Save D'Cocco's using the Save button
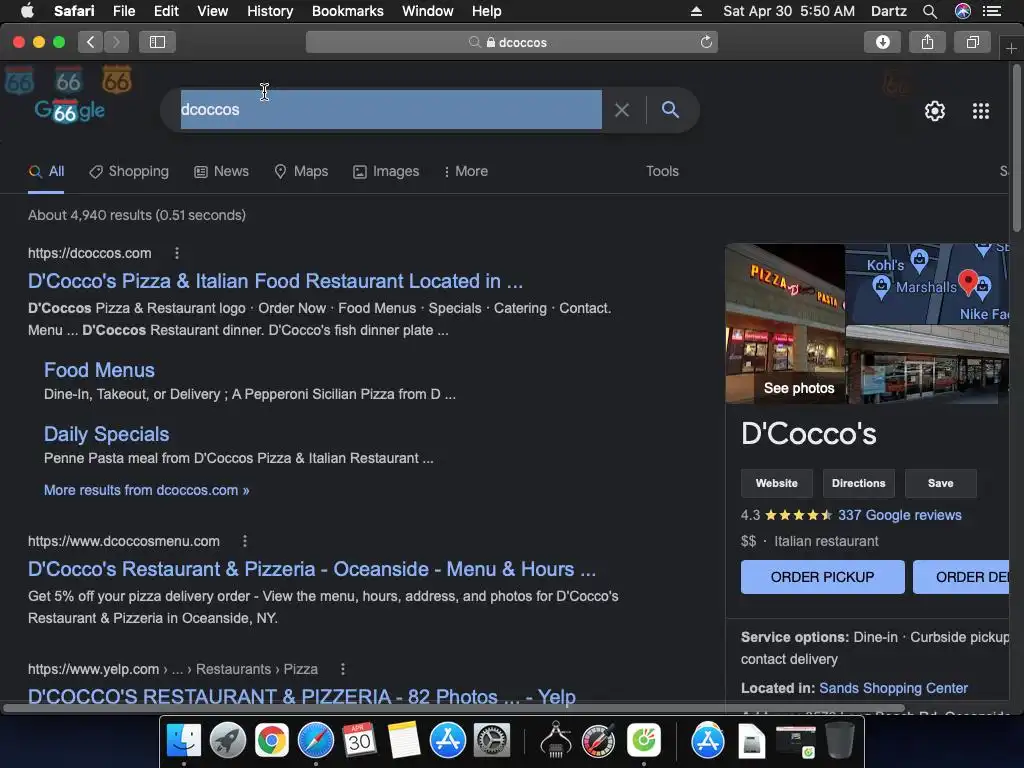This screenshot has width=1024, height=768. click(940, 483)
